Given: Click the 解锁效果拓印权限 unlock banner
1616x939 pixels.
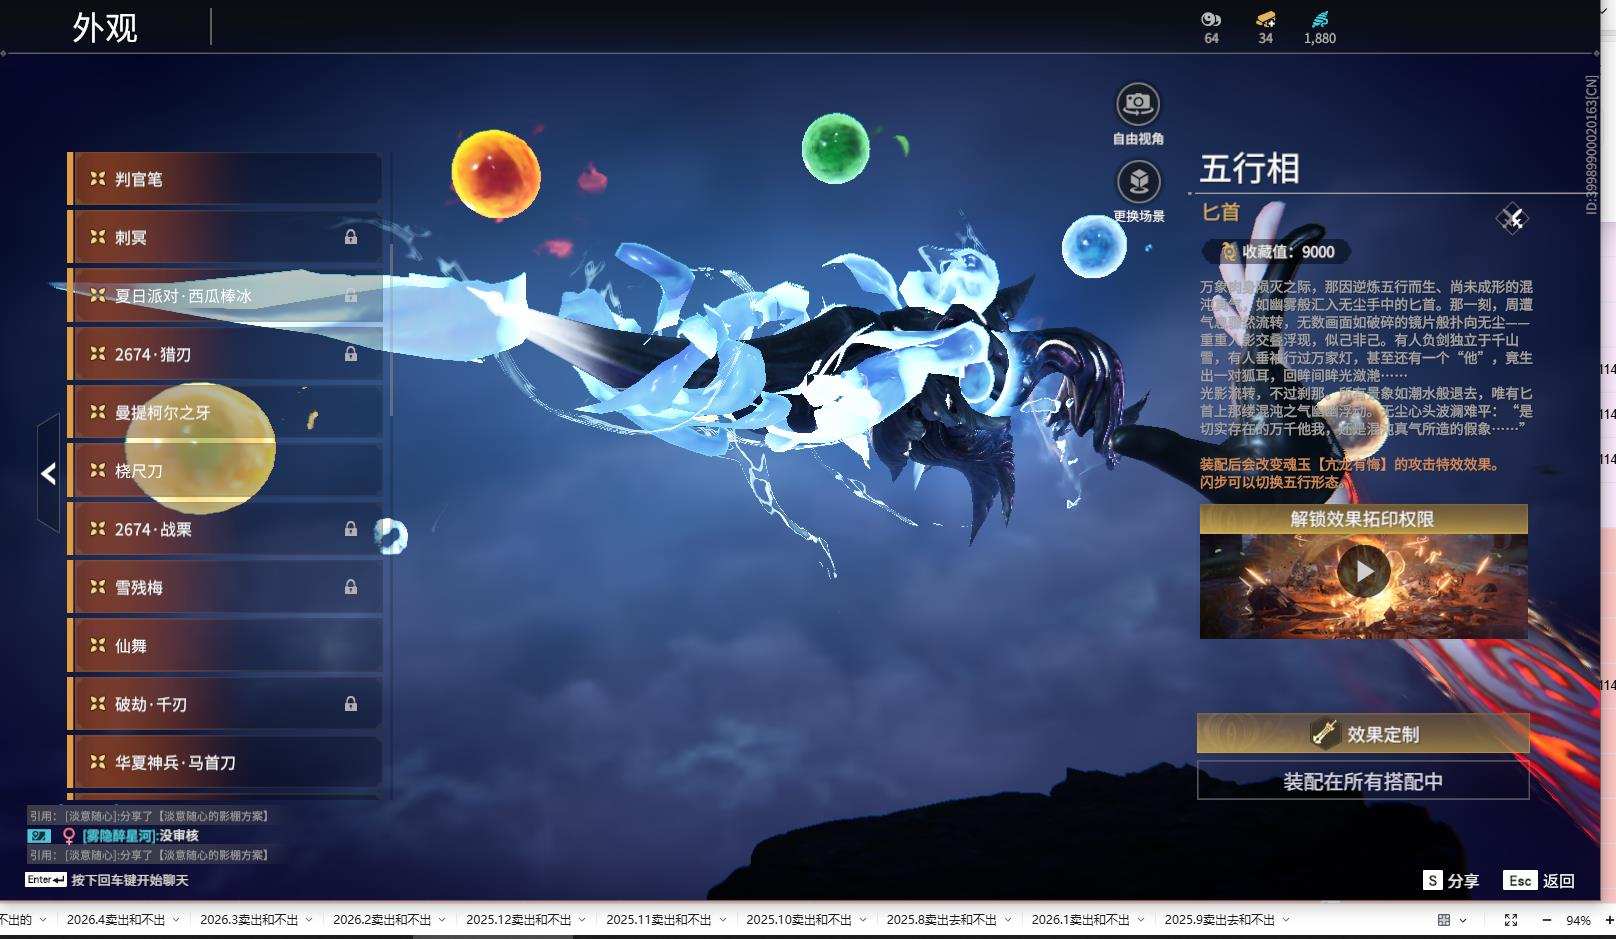Looking at the screenshot, I should tap(1363, 519).
